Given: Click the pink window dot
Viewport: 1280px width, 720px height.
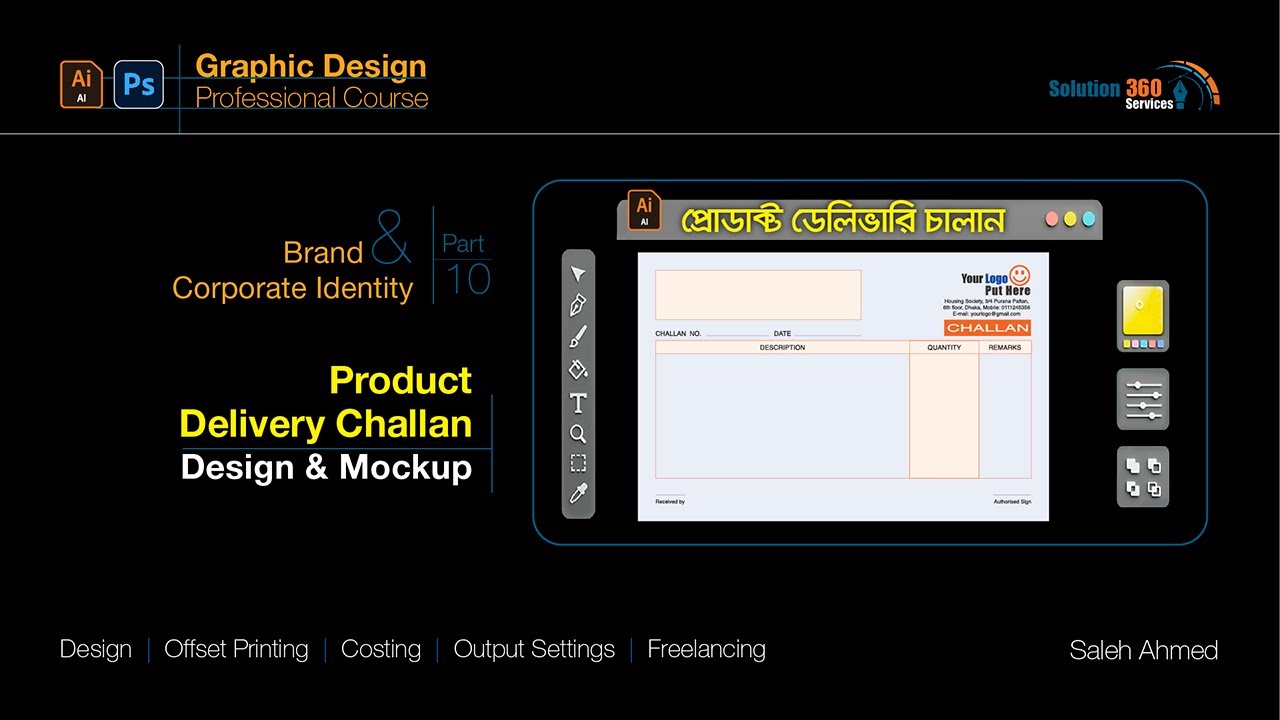Looking at the screenshot, I should point(1051,219).
